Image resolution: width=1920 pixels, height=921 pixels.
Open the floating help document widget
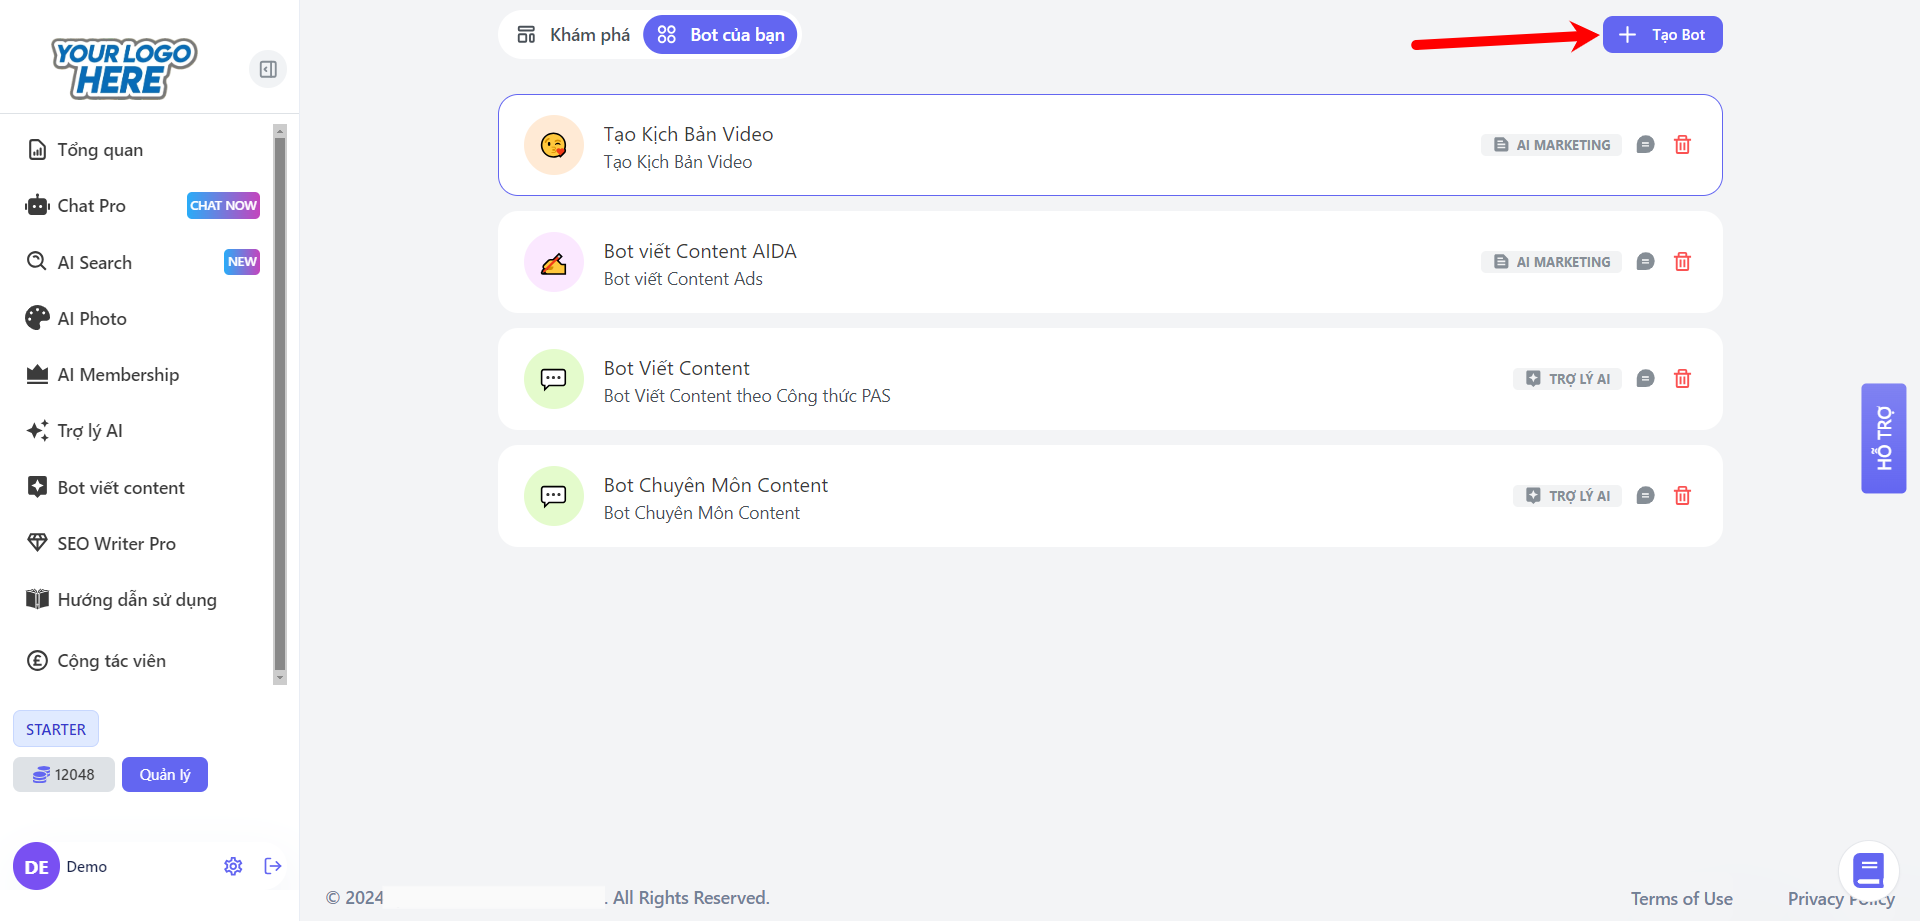click(1868, 870)
